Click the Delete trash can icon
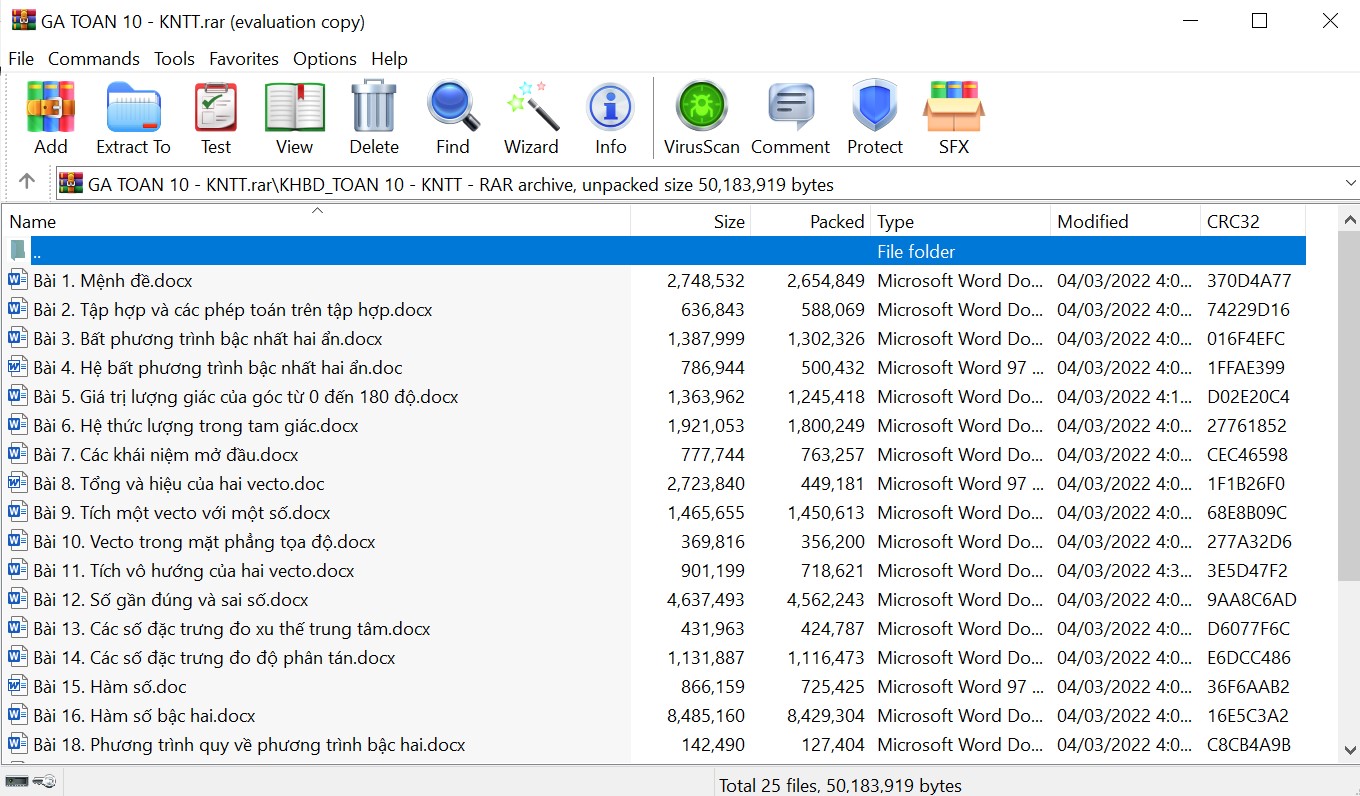The image size is (1360, 796). click(x=374, y=118)
